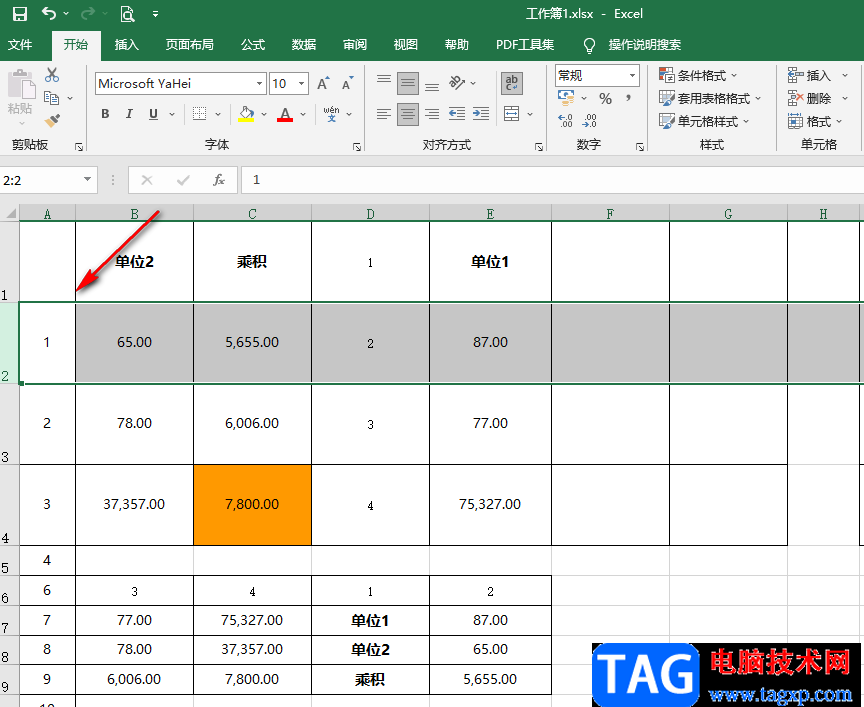Open the 插入 ribbon tab
This screenshot has height=707, width=864.
pos(127,45)
